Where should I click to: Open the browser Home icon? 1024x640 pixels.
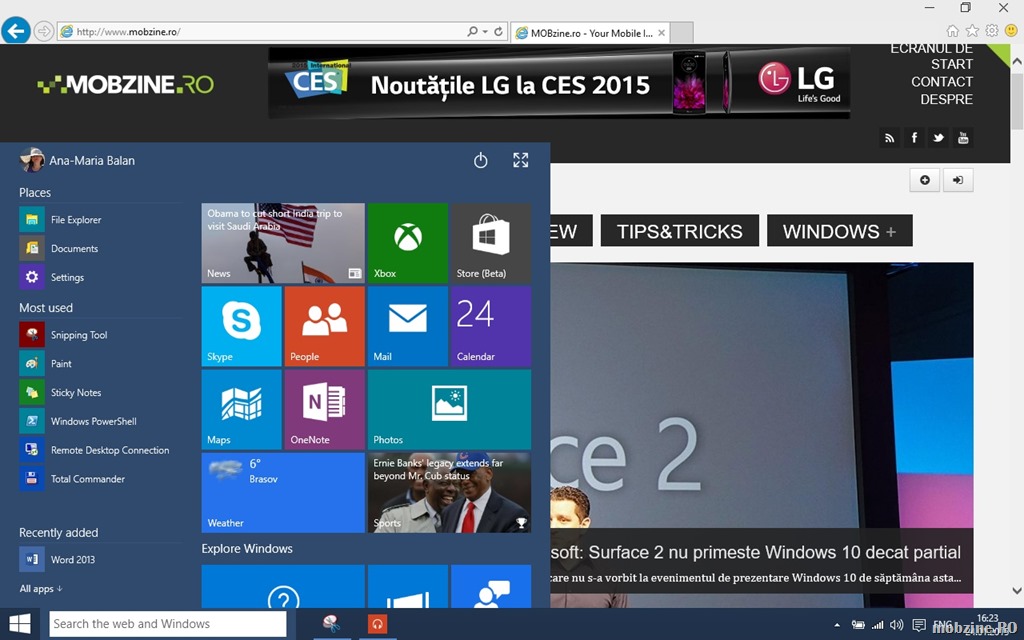953,31
